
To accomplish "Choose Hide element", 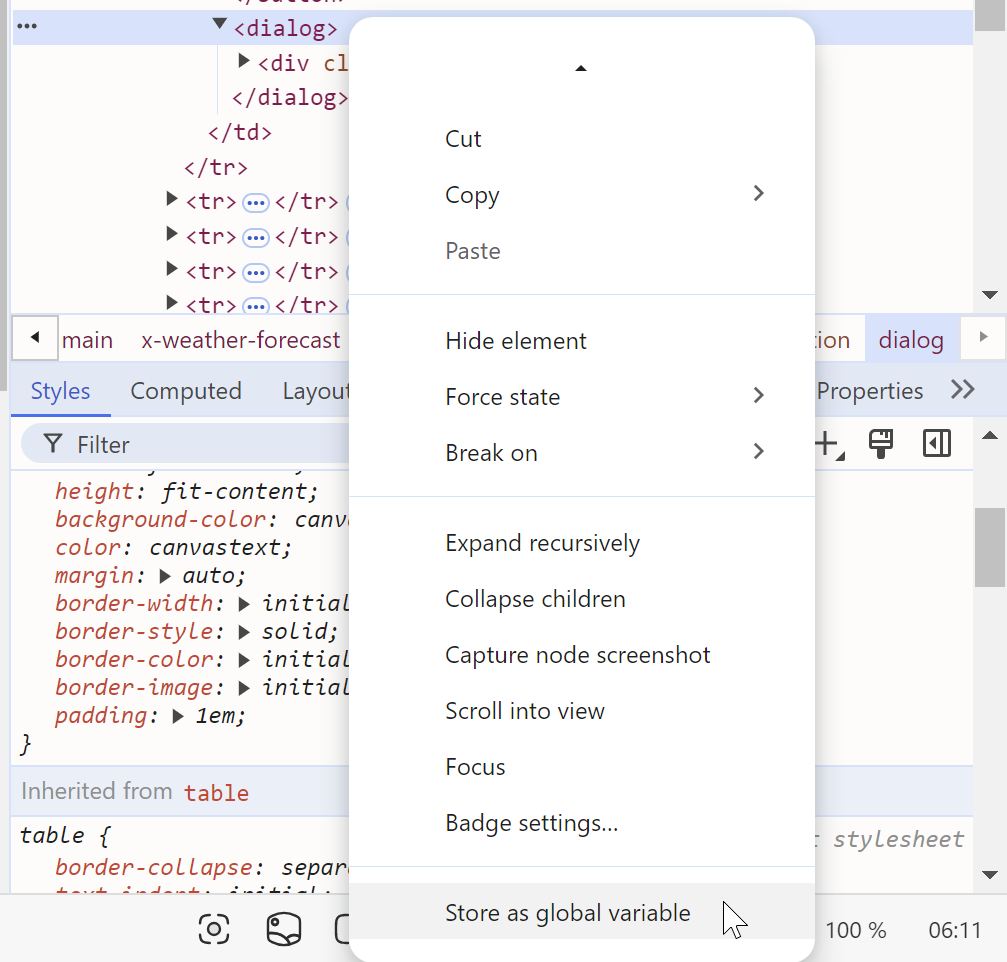I will coord(582,340).
